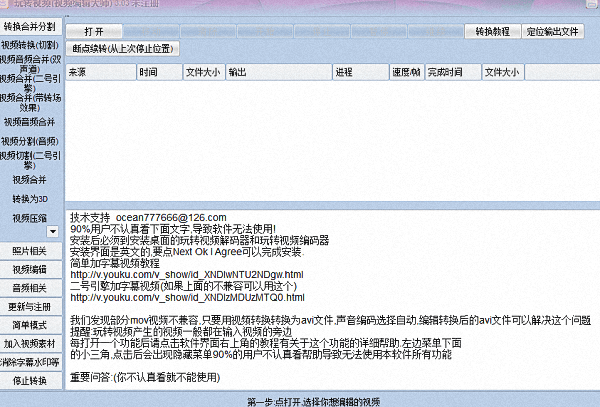This screenshot has height=407, width=600.
Task: Click the 断点续转 resume-from-last-stop button
Action: tap(122, 47)
